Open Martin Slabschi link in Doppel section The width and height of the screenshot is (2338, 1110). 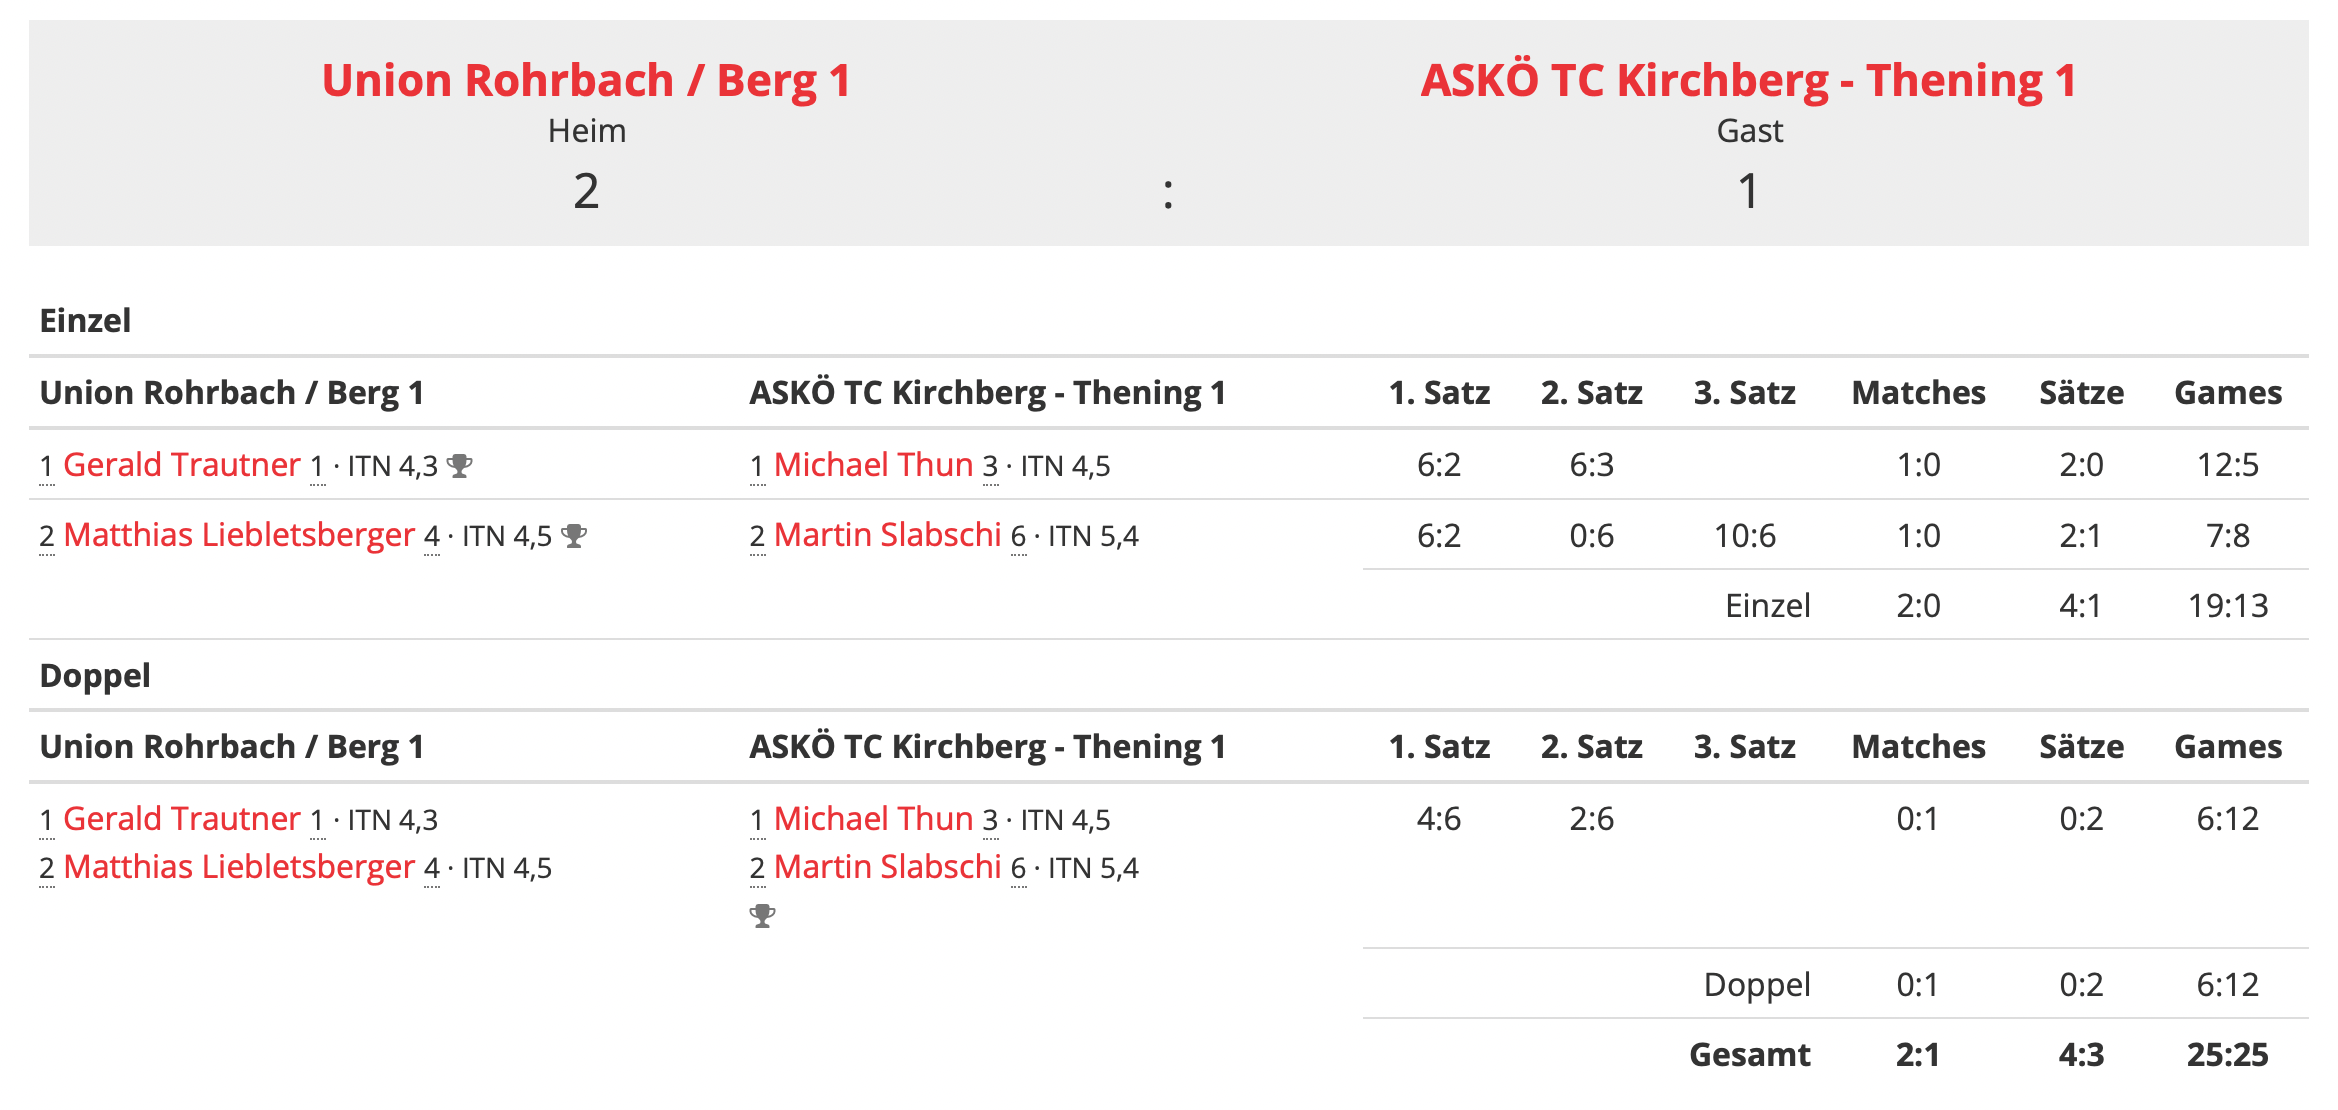[887, 867]
